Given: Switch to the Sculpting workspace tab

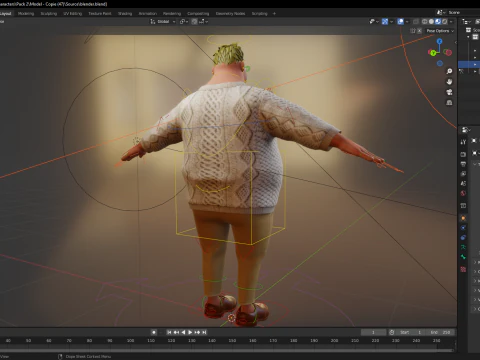Looking at the screenshot, I should click(x=49, y=14).
